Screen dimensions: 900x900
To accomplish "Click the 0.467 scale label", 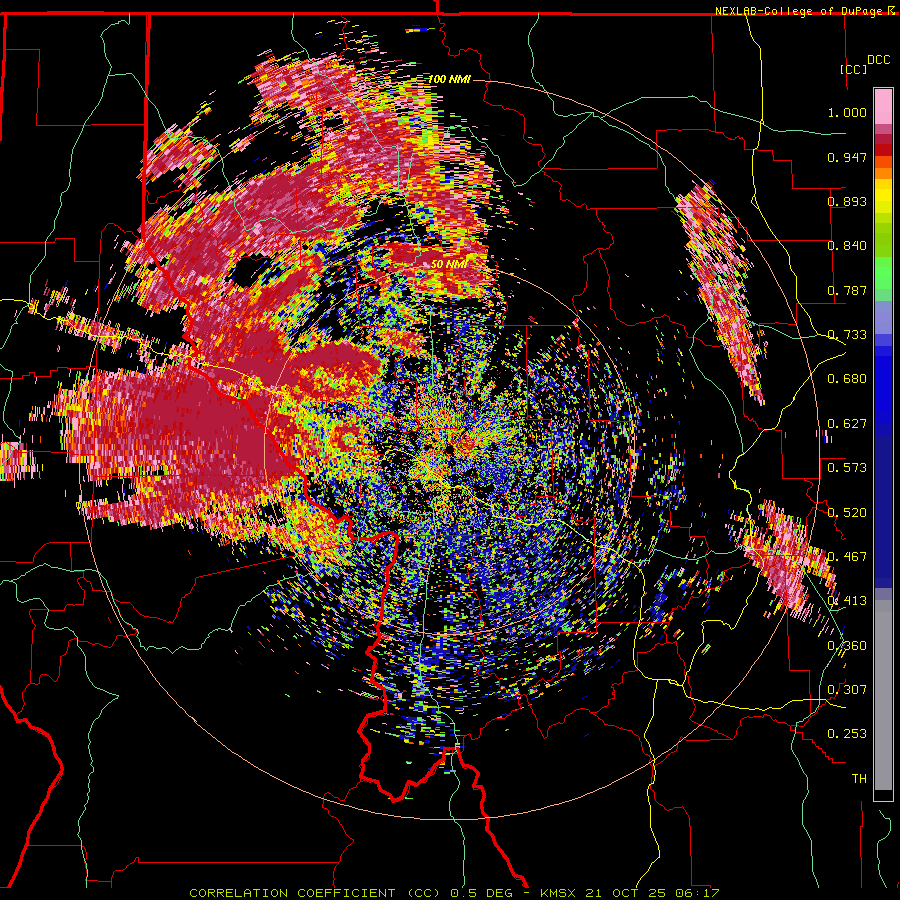I will tap(847, 557).
